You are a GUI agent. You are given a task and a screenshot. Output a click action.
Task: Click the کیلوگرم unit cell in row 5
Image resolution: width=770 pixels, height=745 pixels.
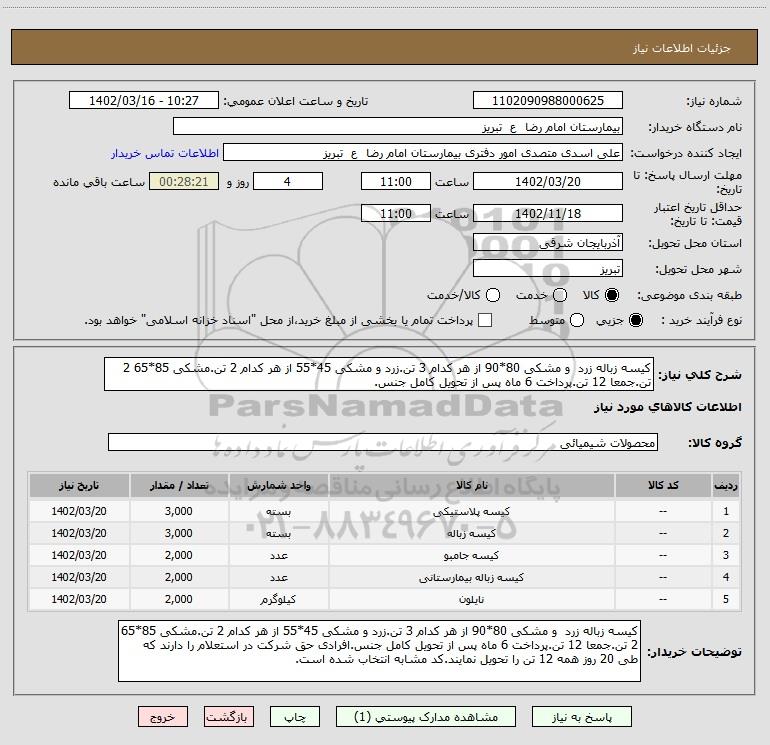[278, 599]
